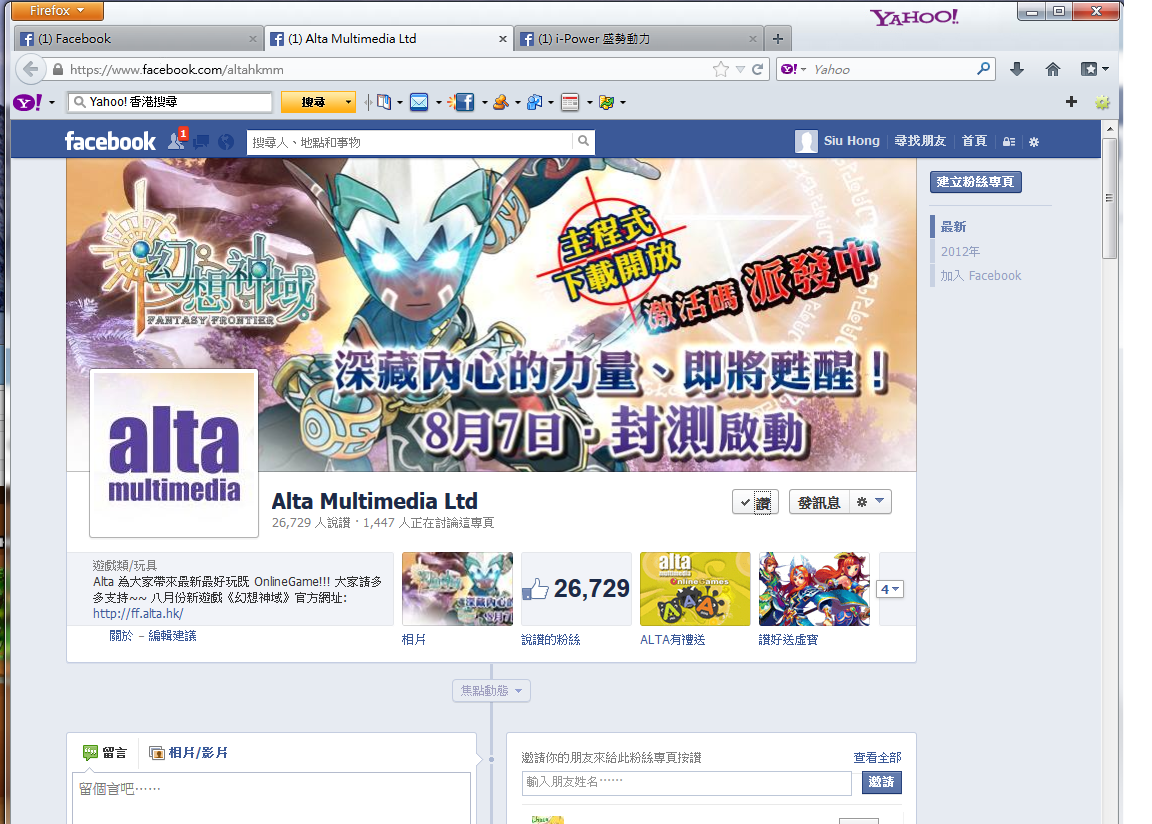
Task: Click the auction gavel icon on Yahoo toolbar
Action: 501,102
